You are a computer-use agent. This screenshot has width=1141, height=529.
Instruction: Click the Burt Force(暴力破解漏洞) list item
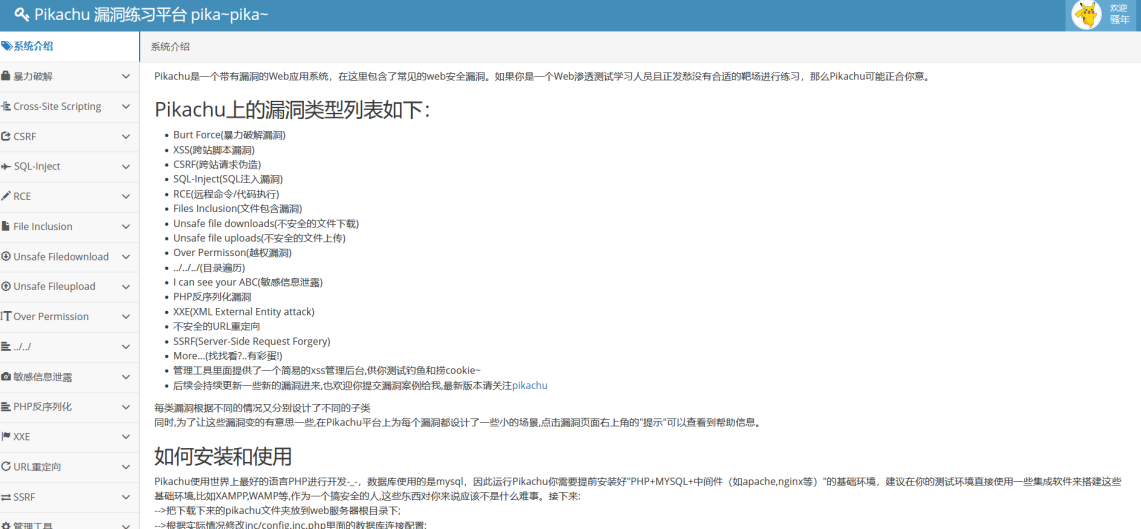[229, 135]
